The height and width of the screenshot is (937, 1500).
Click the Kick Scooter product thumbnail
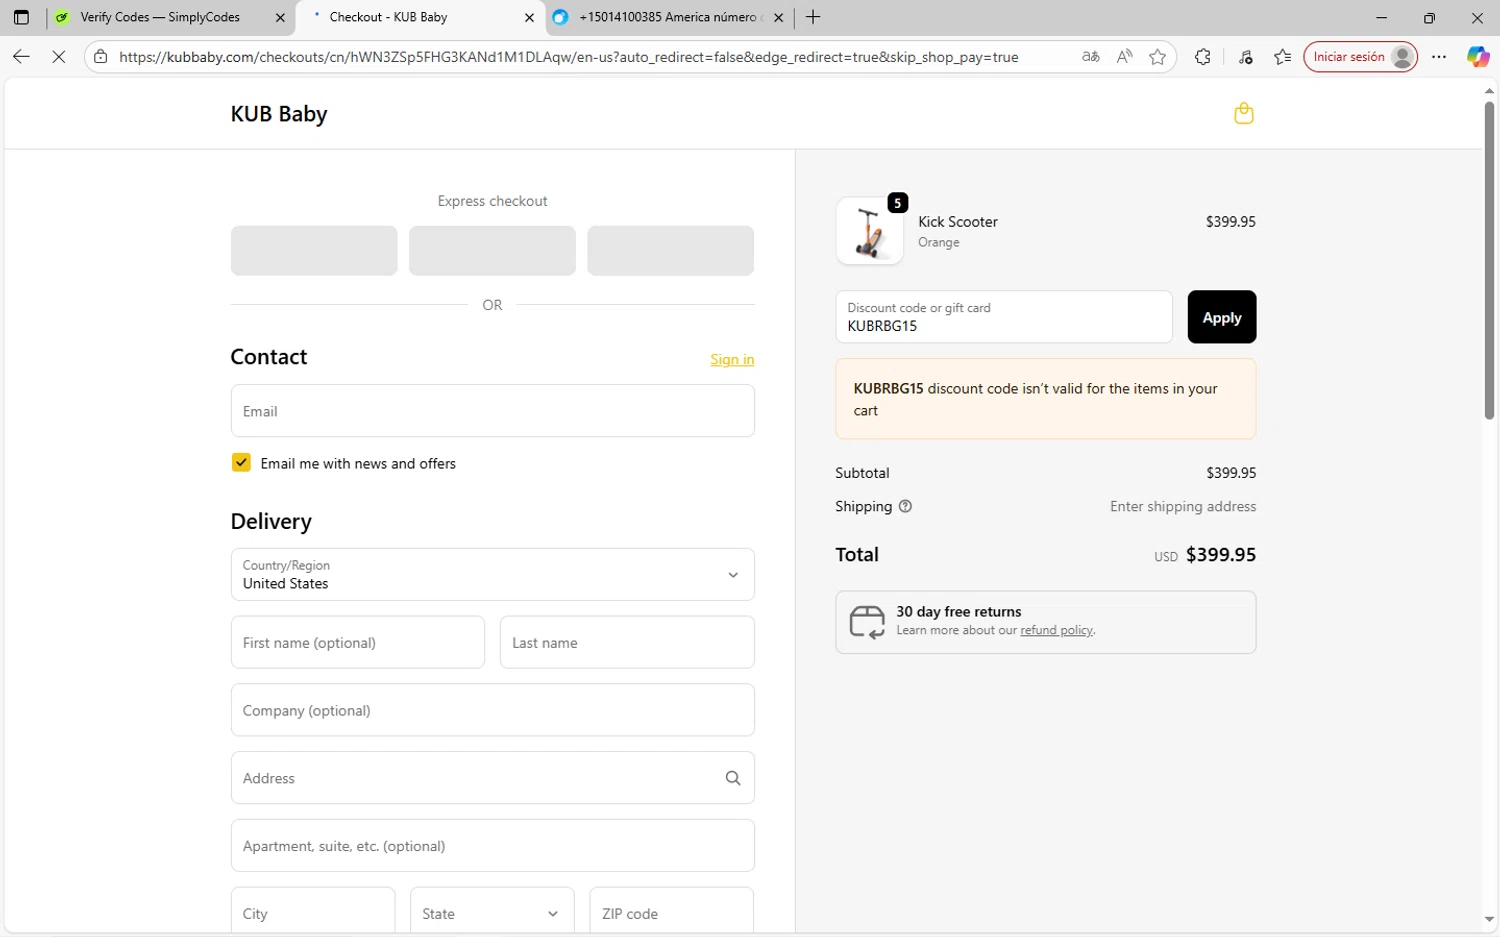click(869, 231)
